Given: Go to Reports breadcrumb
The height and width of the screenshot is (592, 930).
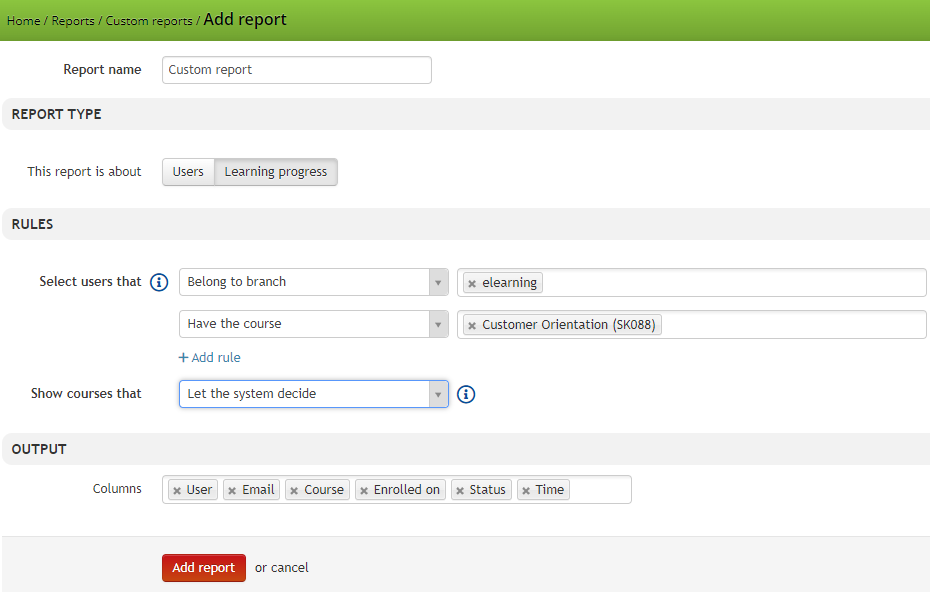Looking at the screenshot, I should (73, 21).
